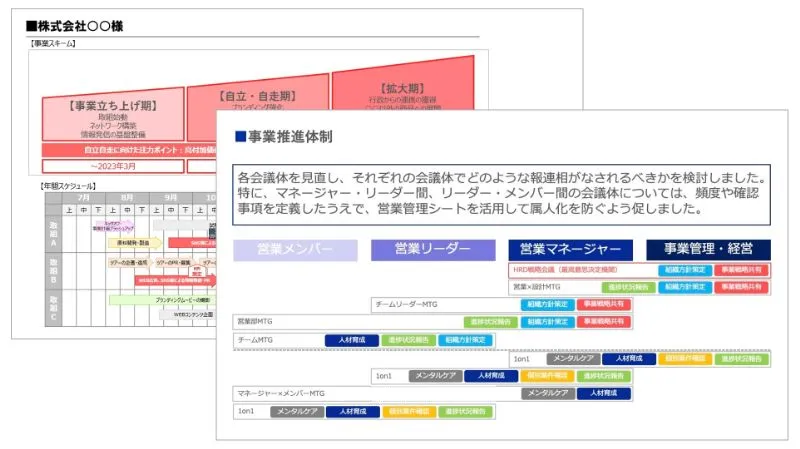Screen dimensions: 800x449
Task: Click the 7月 column header in the schedule
Action: click(84, 197)
